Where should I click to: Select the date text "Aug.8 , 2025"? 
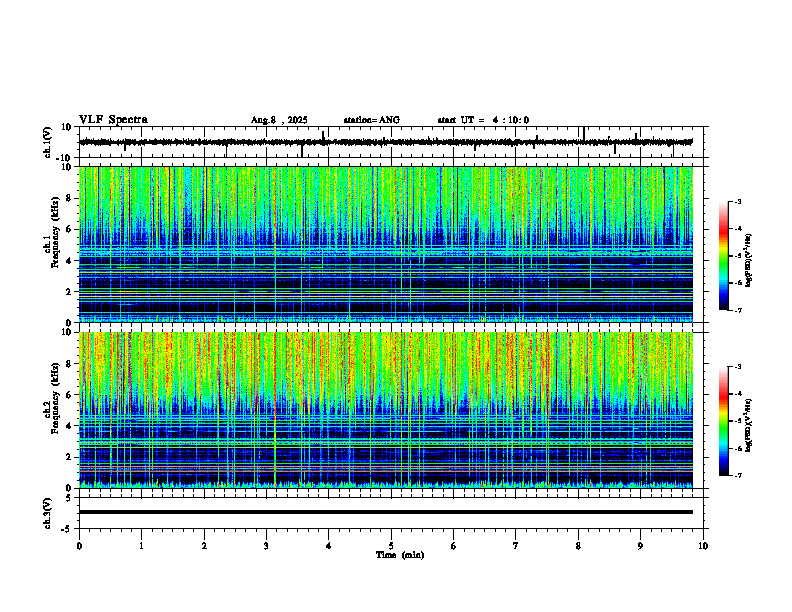(279, 120)
